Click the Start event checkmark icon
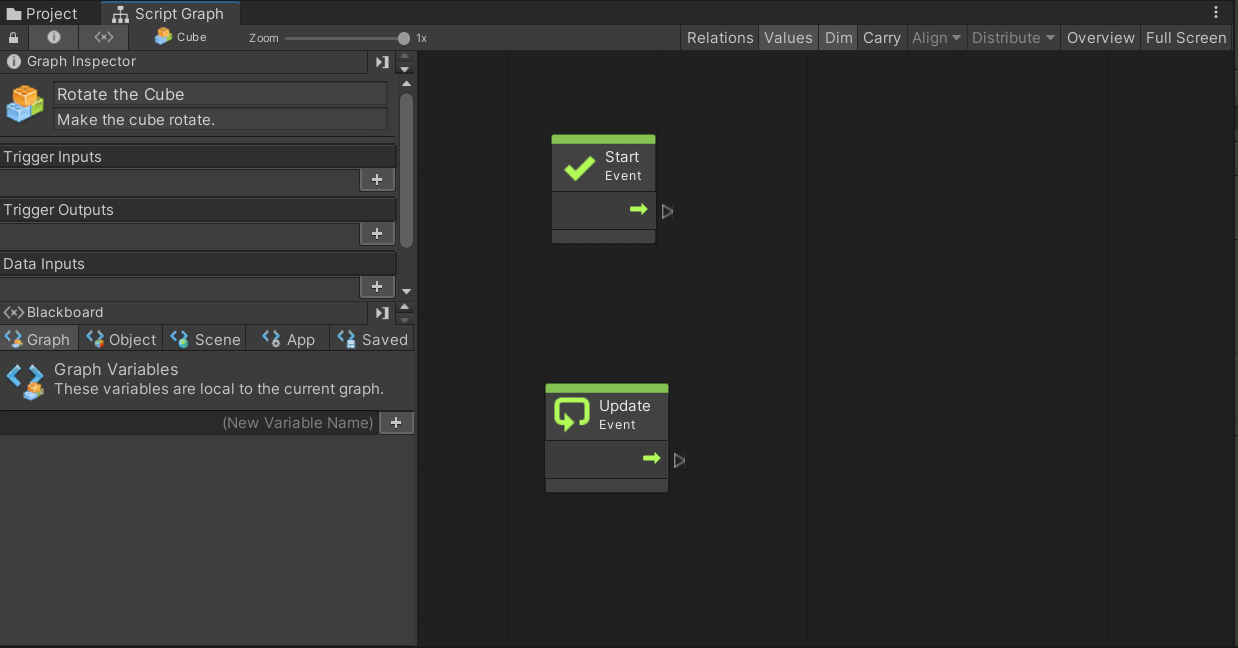 (x=580, y=167)
